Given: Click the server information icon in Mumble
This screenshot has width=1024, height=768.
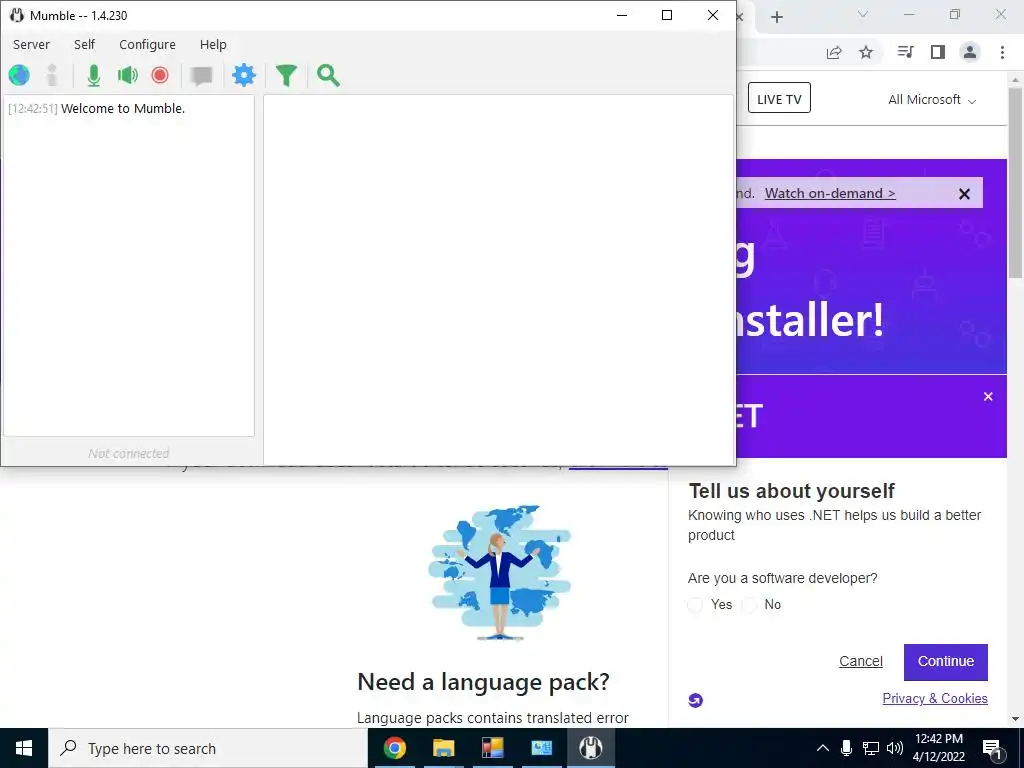Looking at the screenshot, I should click(x=52, y=76).
